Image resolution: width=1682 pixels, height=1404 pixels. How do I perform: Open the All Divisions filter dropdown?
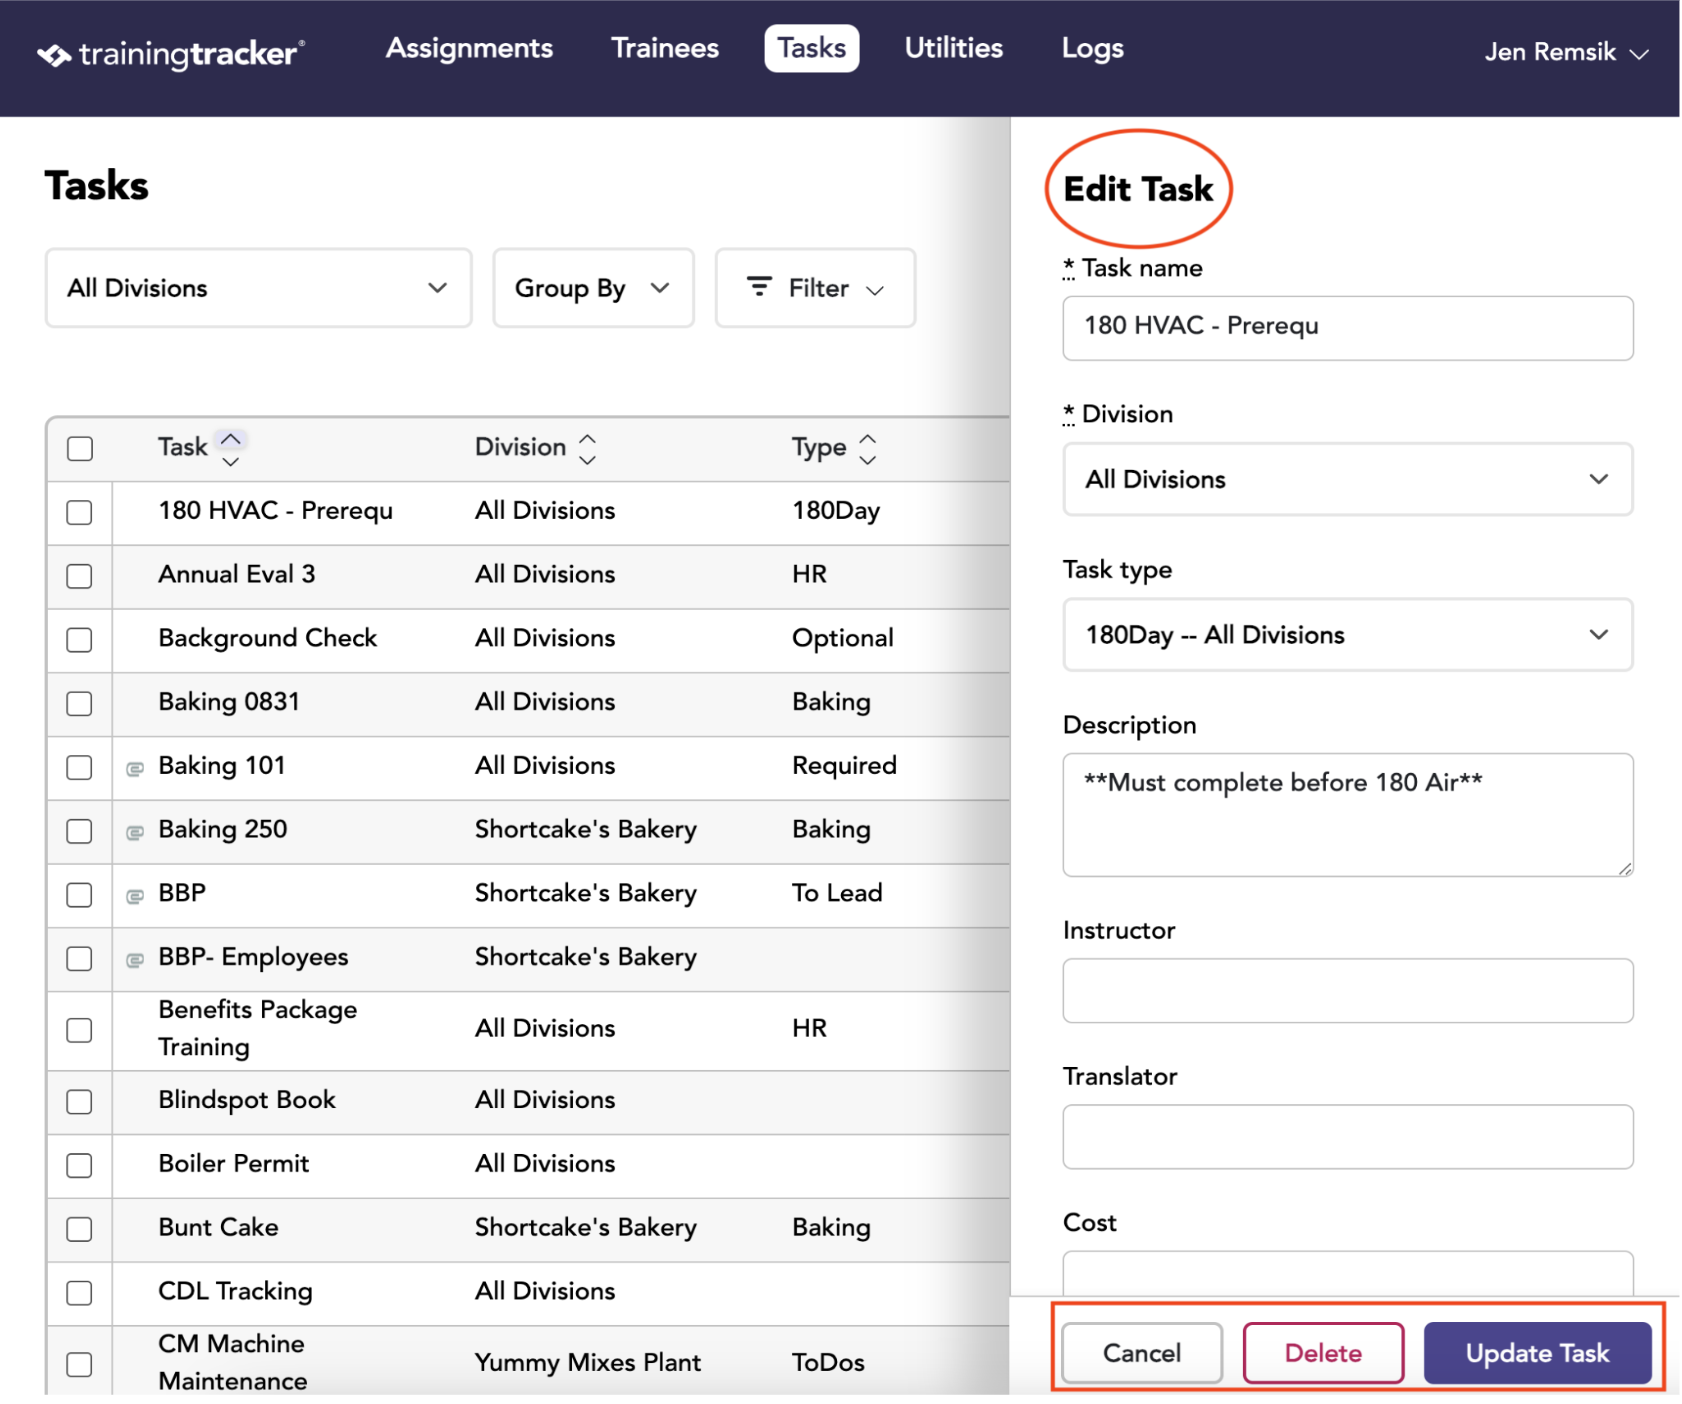pyautogui.click(x=258, y=288)
